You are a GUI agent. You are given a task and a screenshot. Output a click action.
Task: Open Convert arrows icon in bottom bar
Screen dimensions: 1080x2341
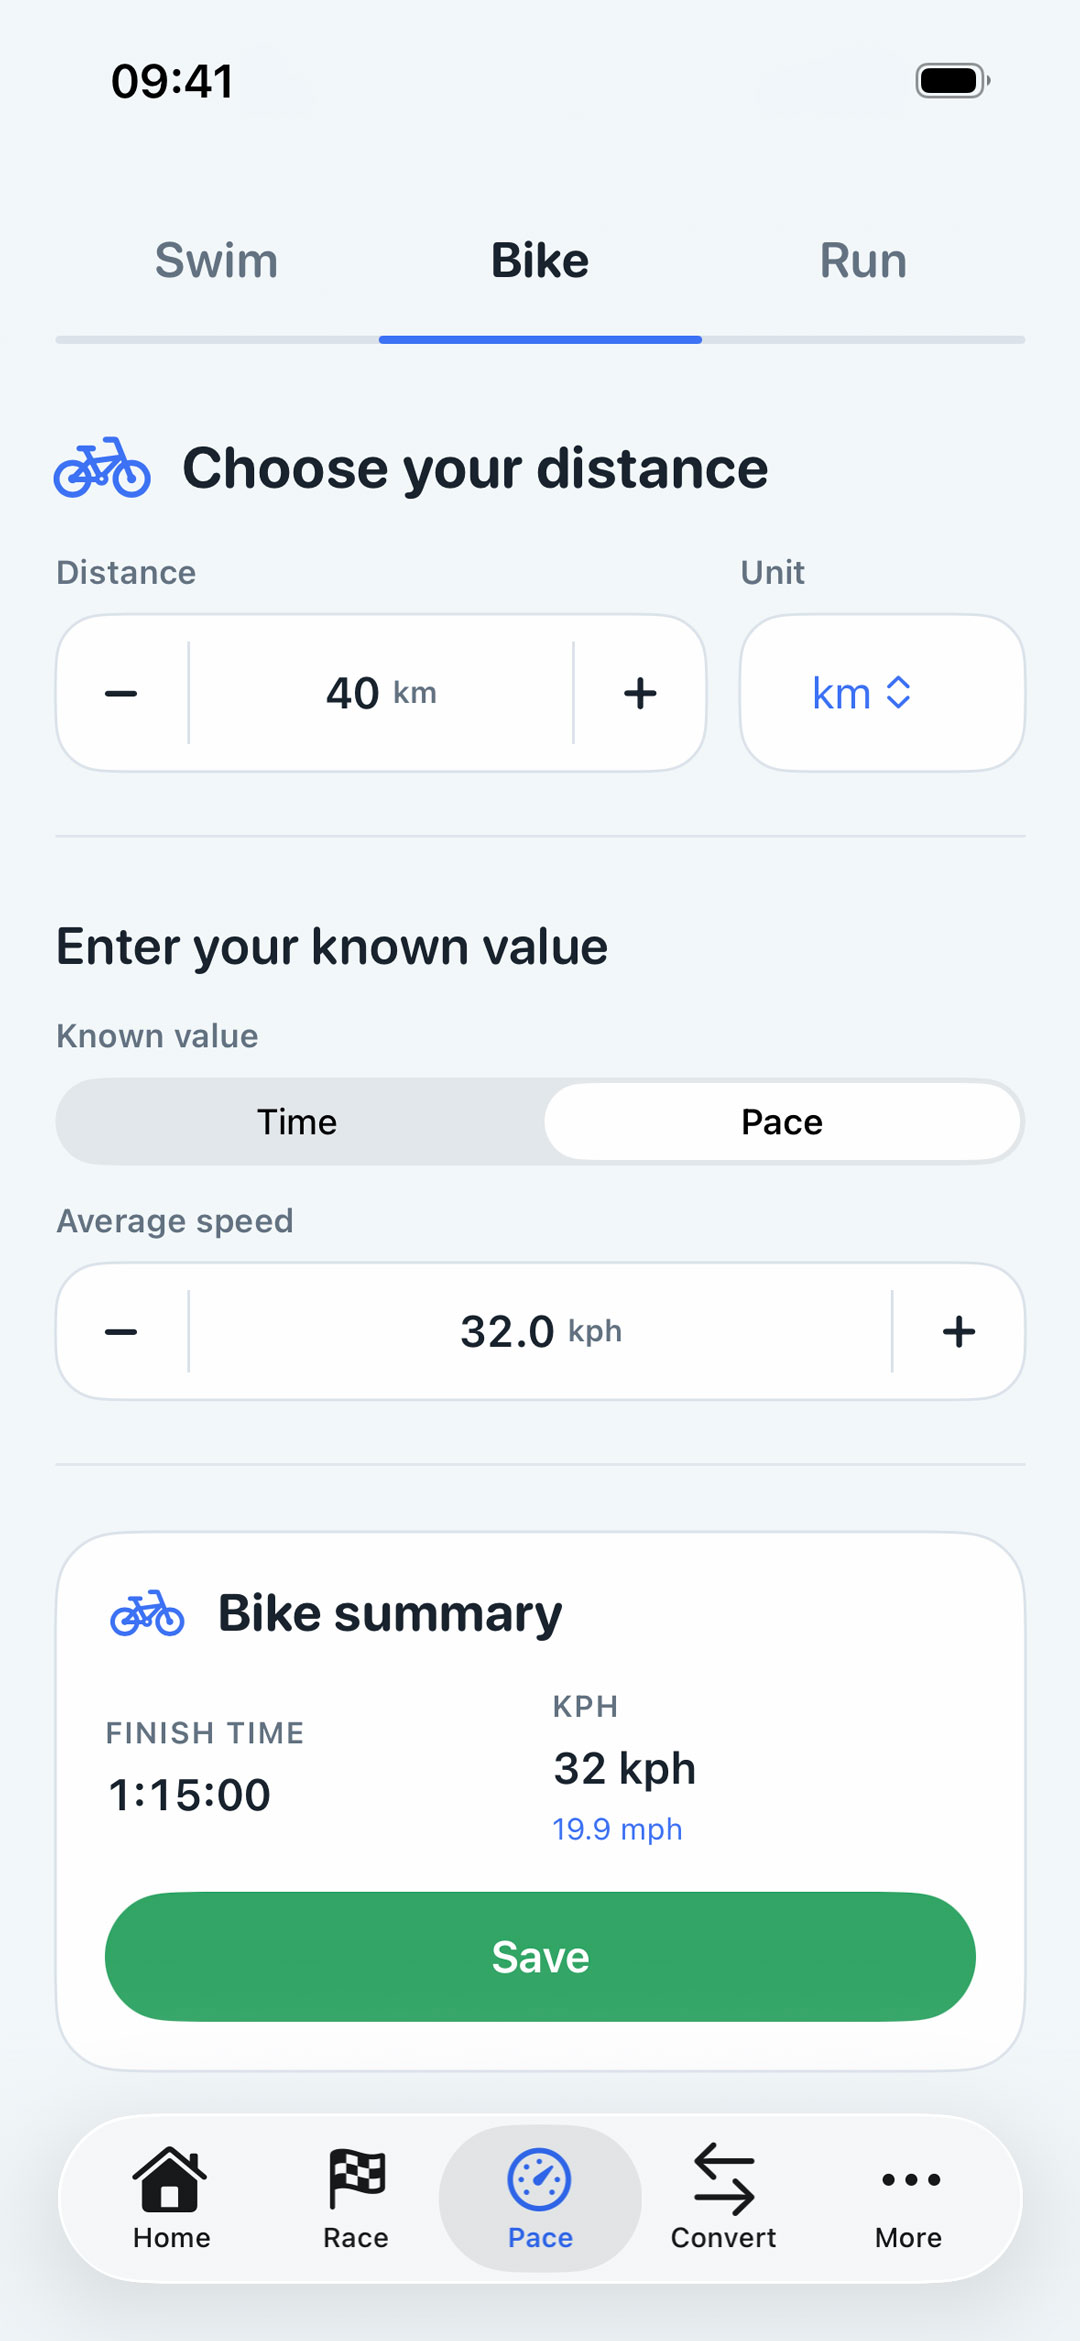pyautogui.click(x=723, y=2179)
